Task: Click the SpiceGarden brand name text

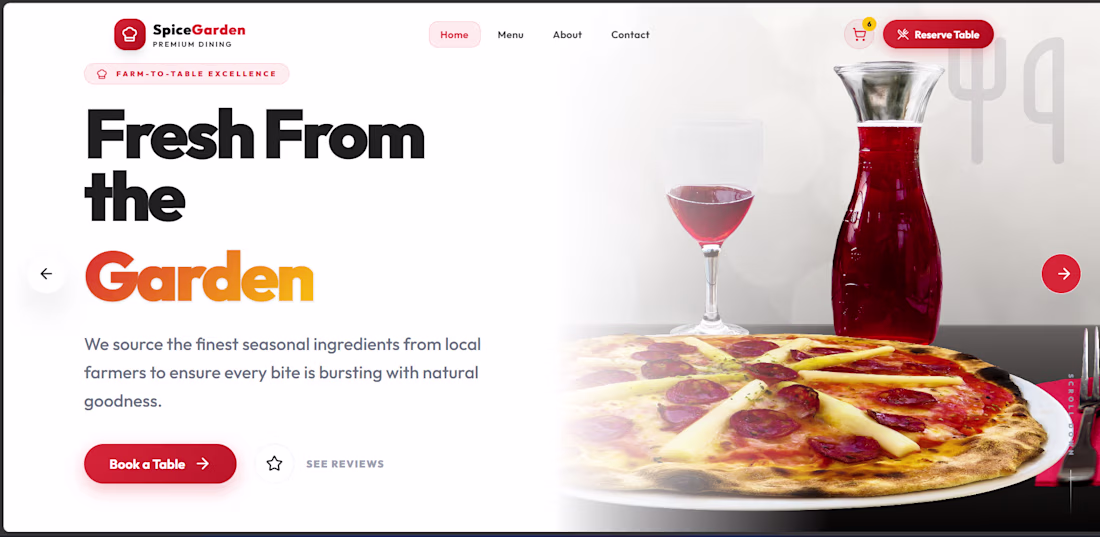Action: coord(199,29)
